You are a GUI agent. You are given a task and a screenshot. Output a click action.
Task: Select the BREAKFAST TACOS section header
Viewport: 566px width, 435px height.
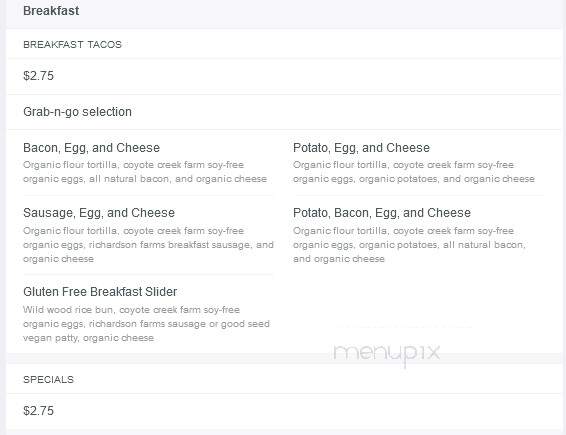[x=72, y=44]
